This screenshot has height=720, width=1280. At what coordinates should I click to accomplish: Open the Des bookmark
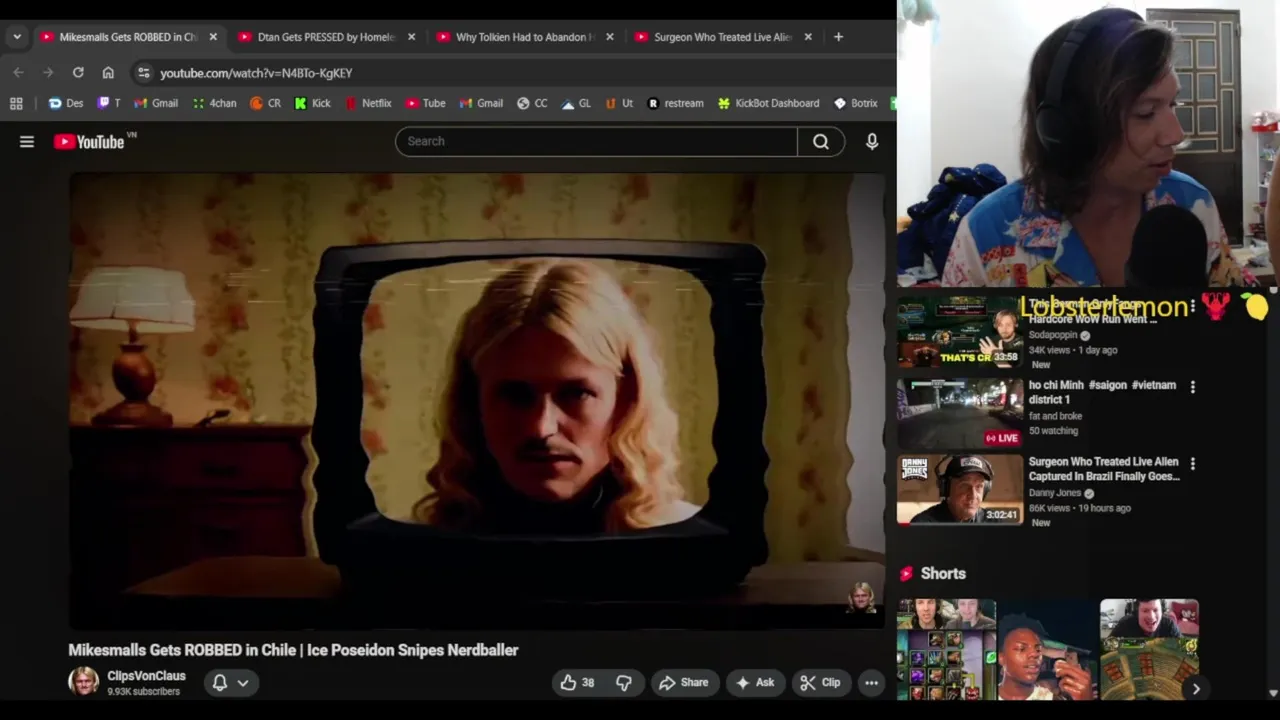tap(65, 103)
